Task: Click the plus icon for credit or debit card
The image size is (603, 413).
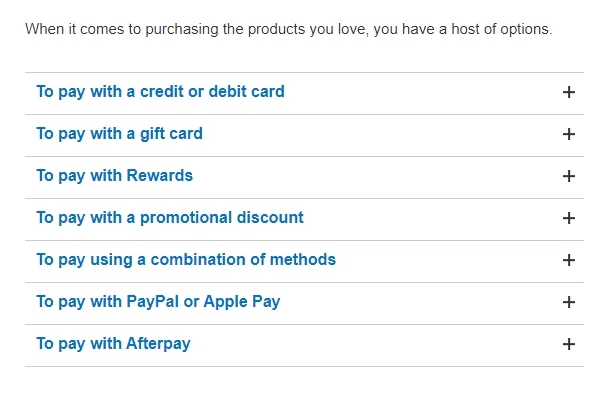Action: tap(569, 92)
